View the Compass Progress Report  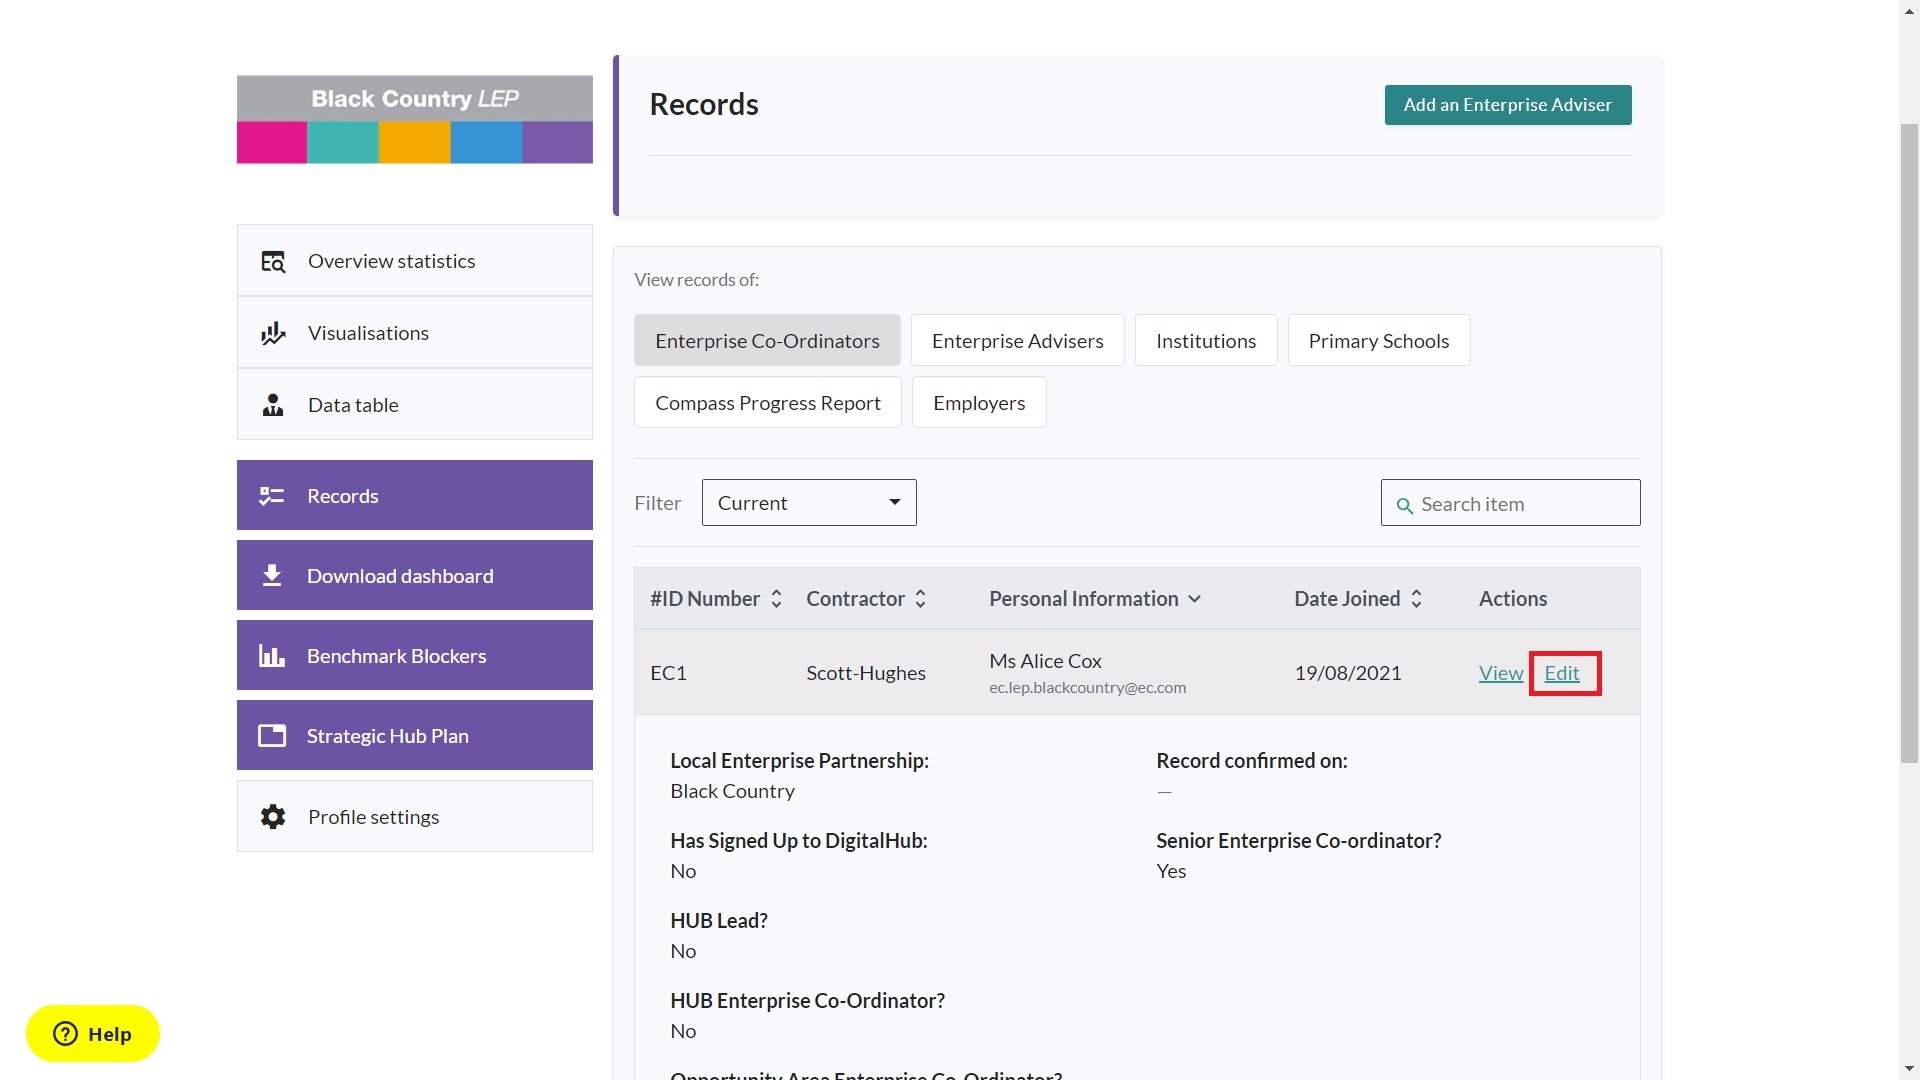coord(768,402)
